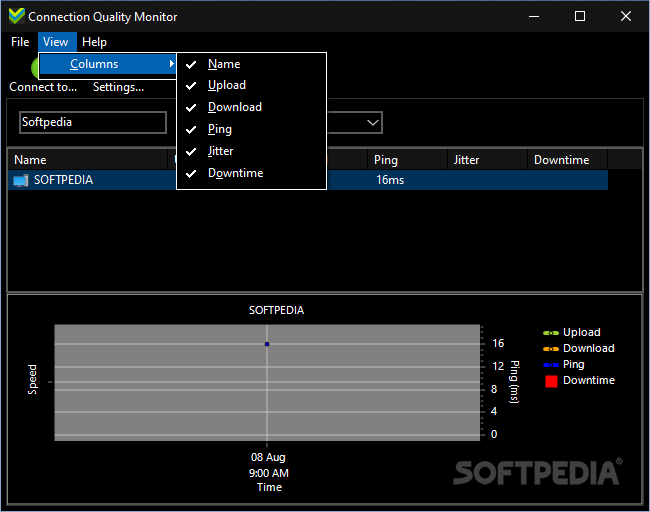Hide the Jitter column
650x512 pixels.
[x=252, y=151]
